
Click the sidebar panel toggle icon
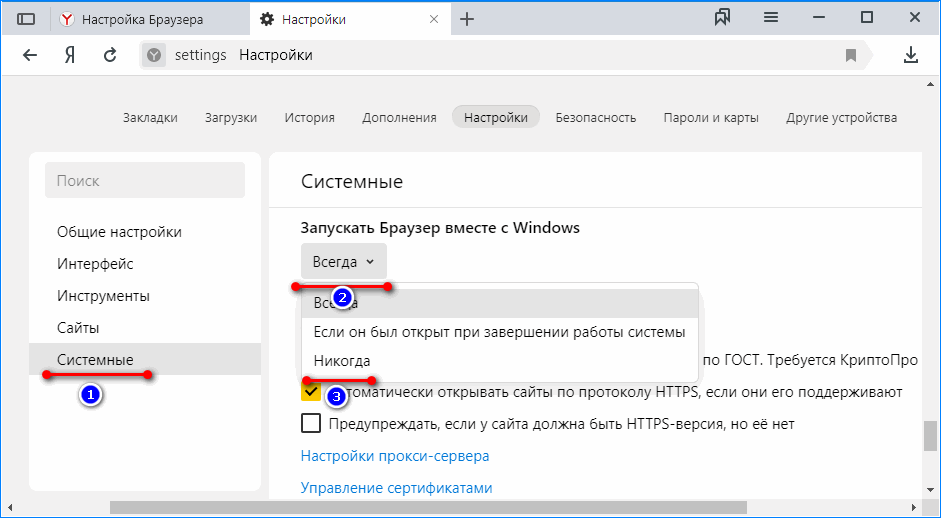click(26, 19)
